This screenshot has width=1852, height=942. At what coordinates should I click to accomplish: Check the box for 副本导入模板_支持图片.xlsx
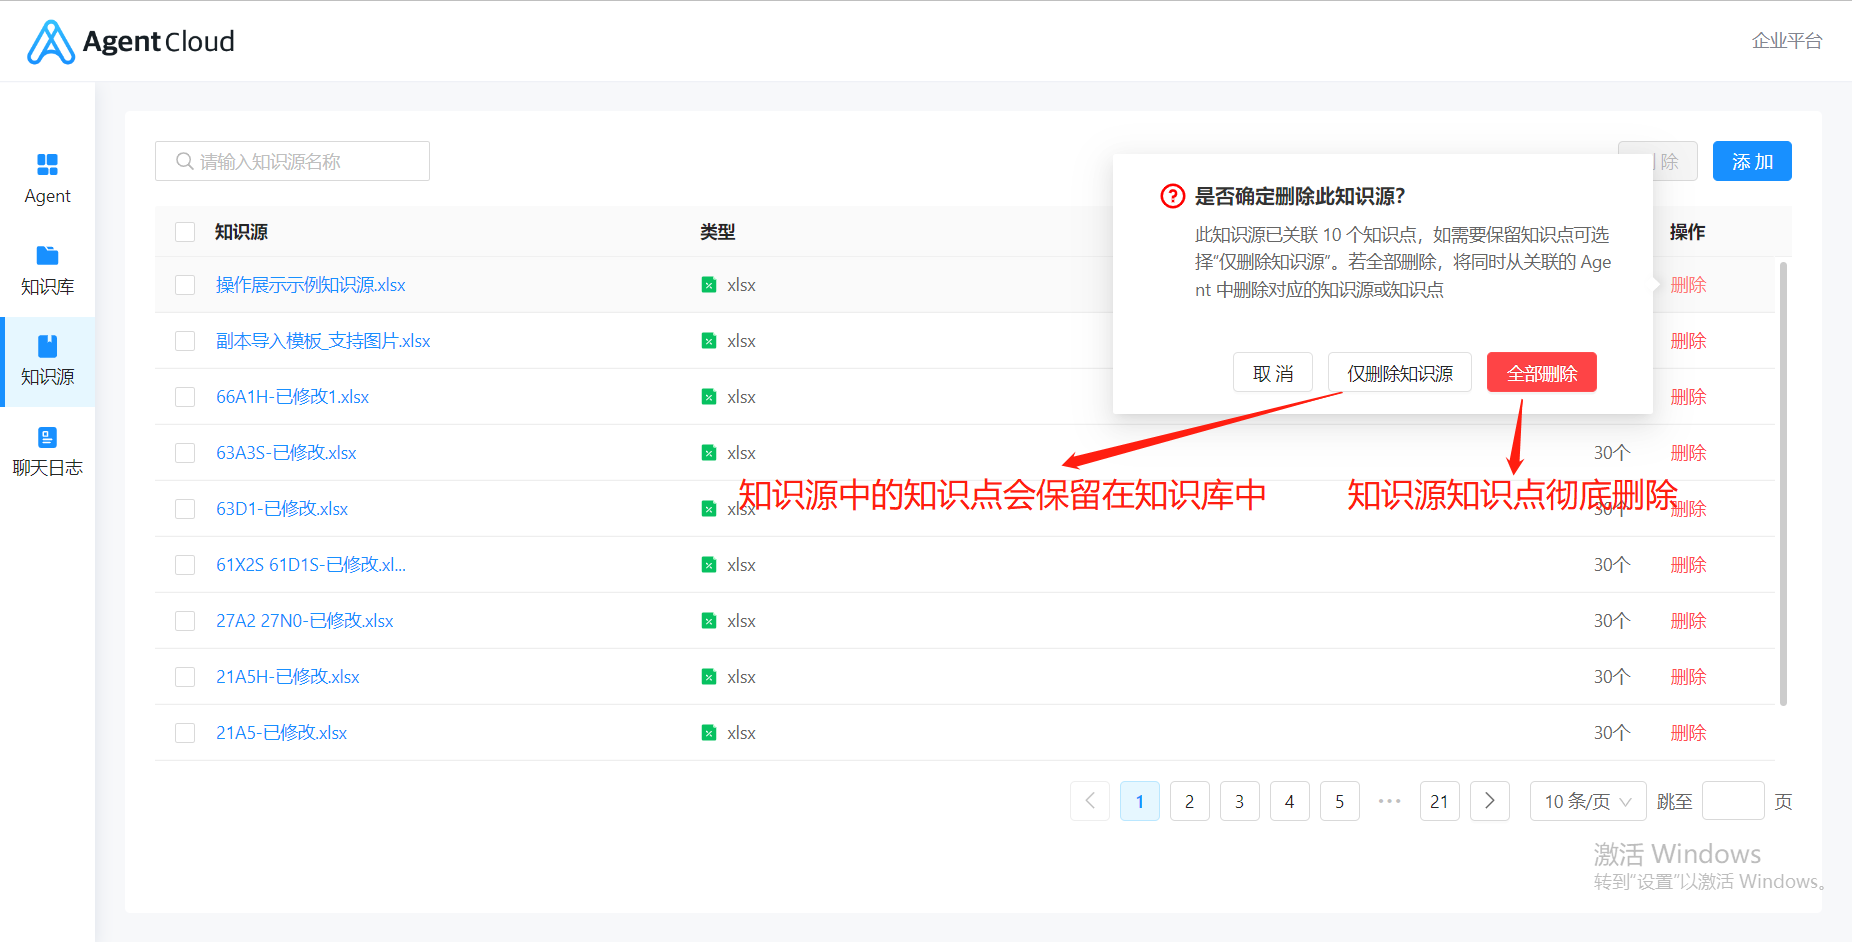pos(185,341)
